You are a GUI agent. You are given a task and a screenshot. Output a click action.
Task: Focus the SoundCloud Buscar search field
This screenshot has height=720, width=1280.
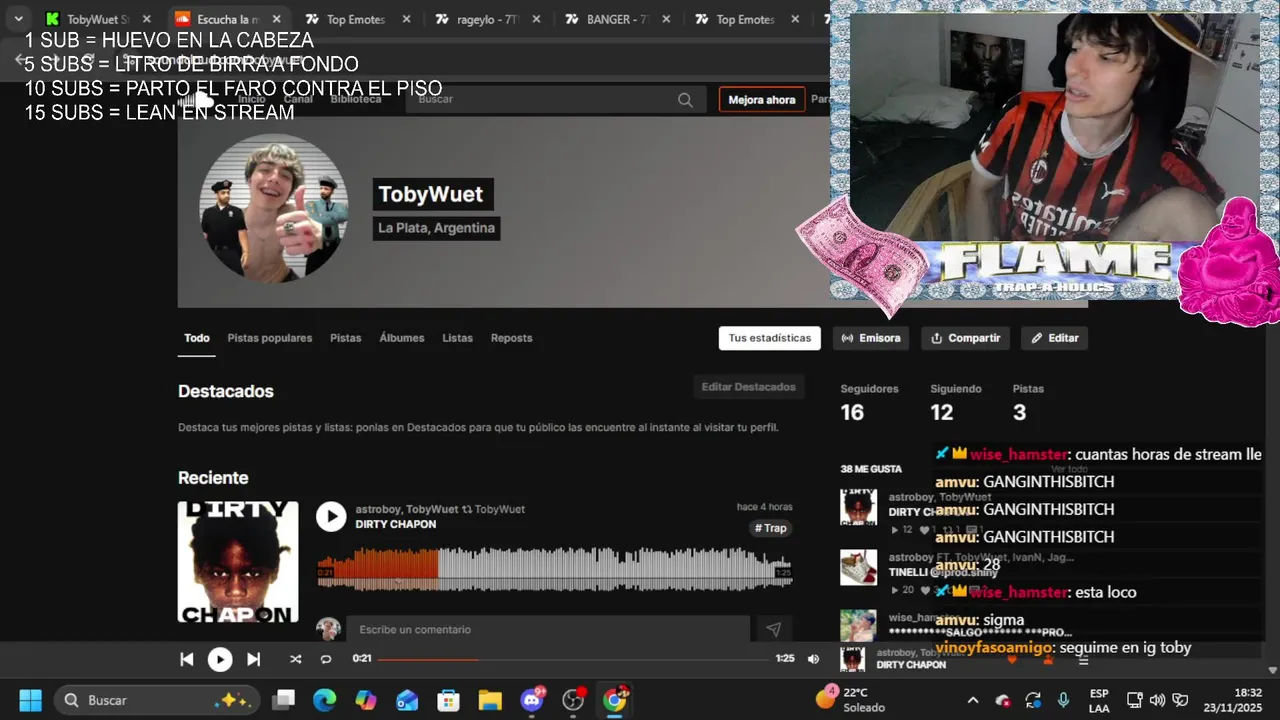click(555, 99)
